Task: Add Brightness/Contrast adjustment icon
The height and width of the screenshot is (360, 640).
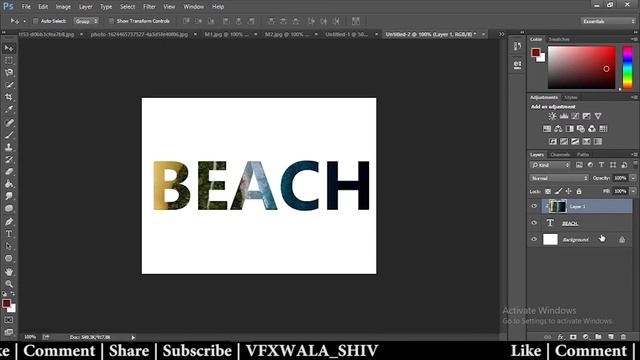Action: (x=552, y=116)
